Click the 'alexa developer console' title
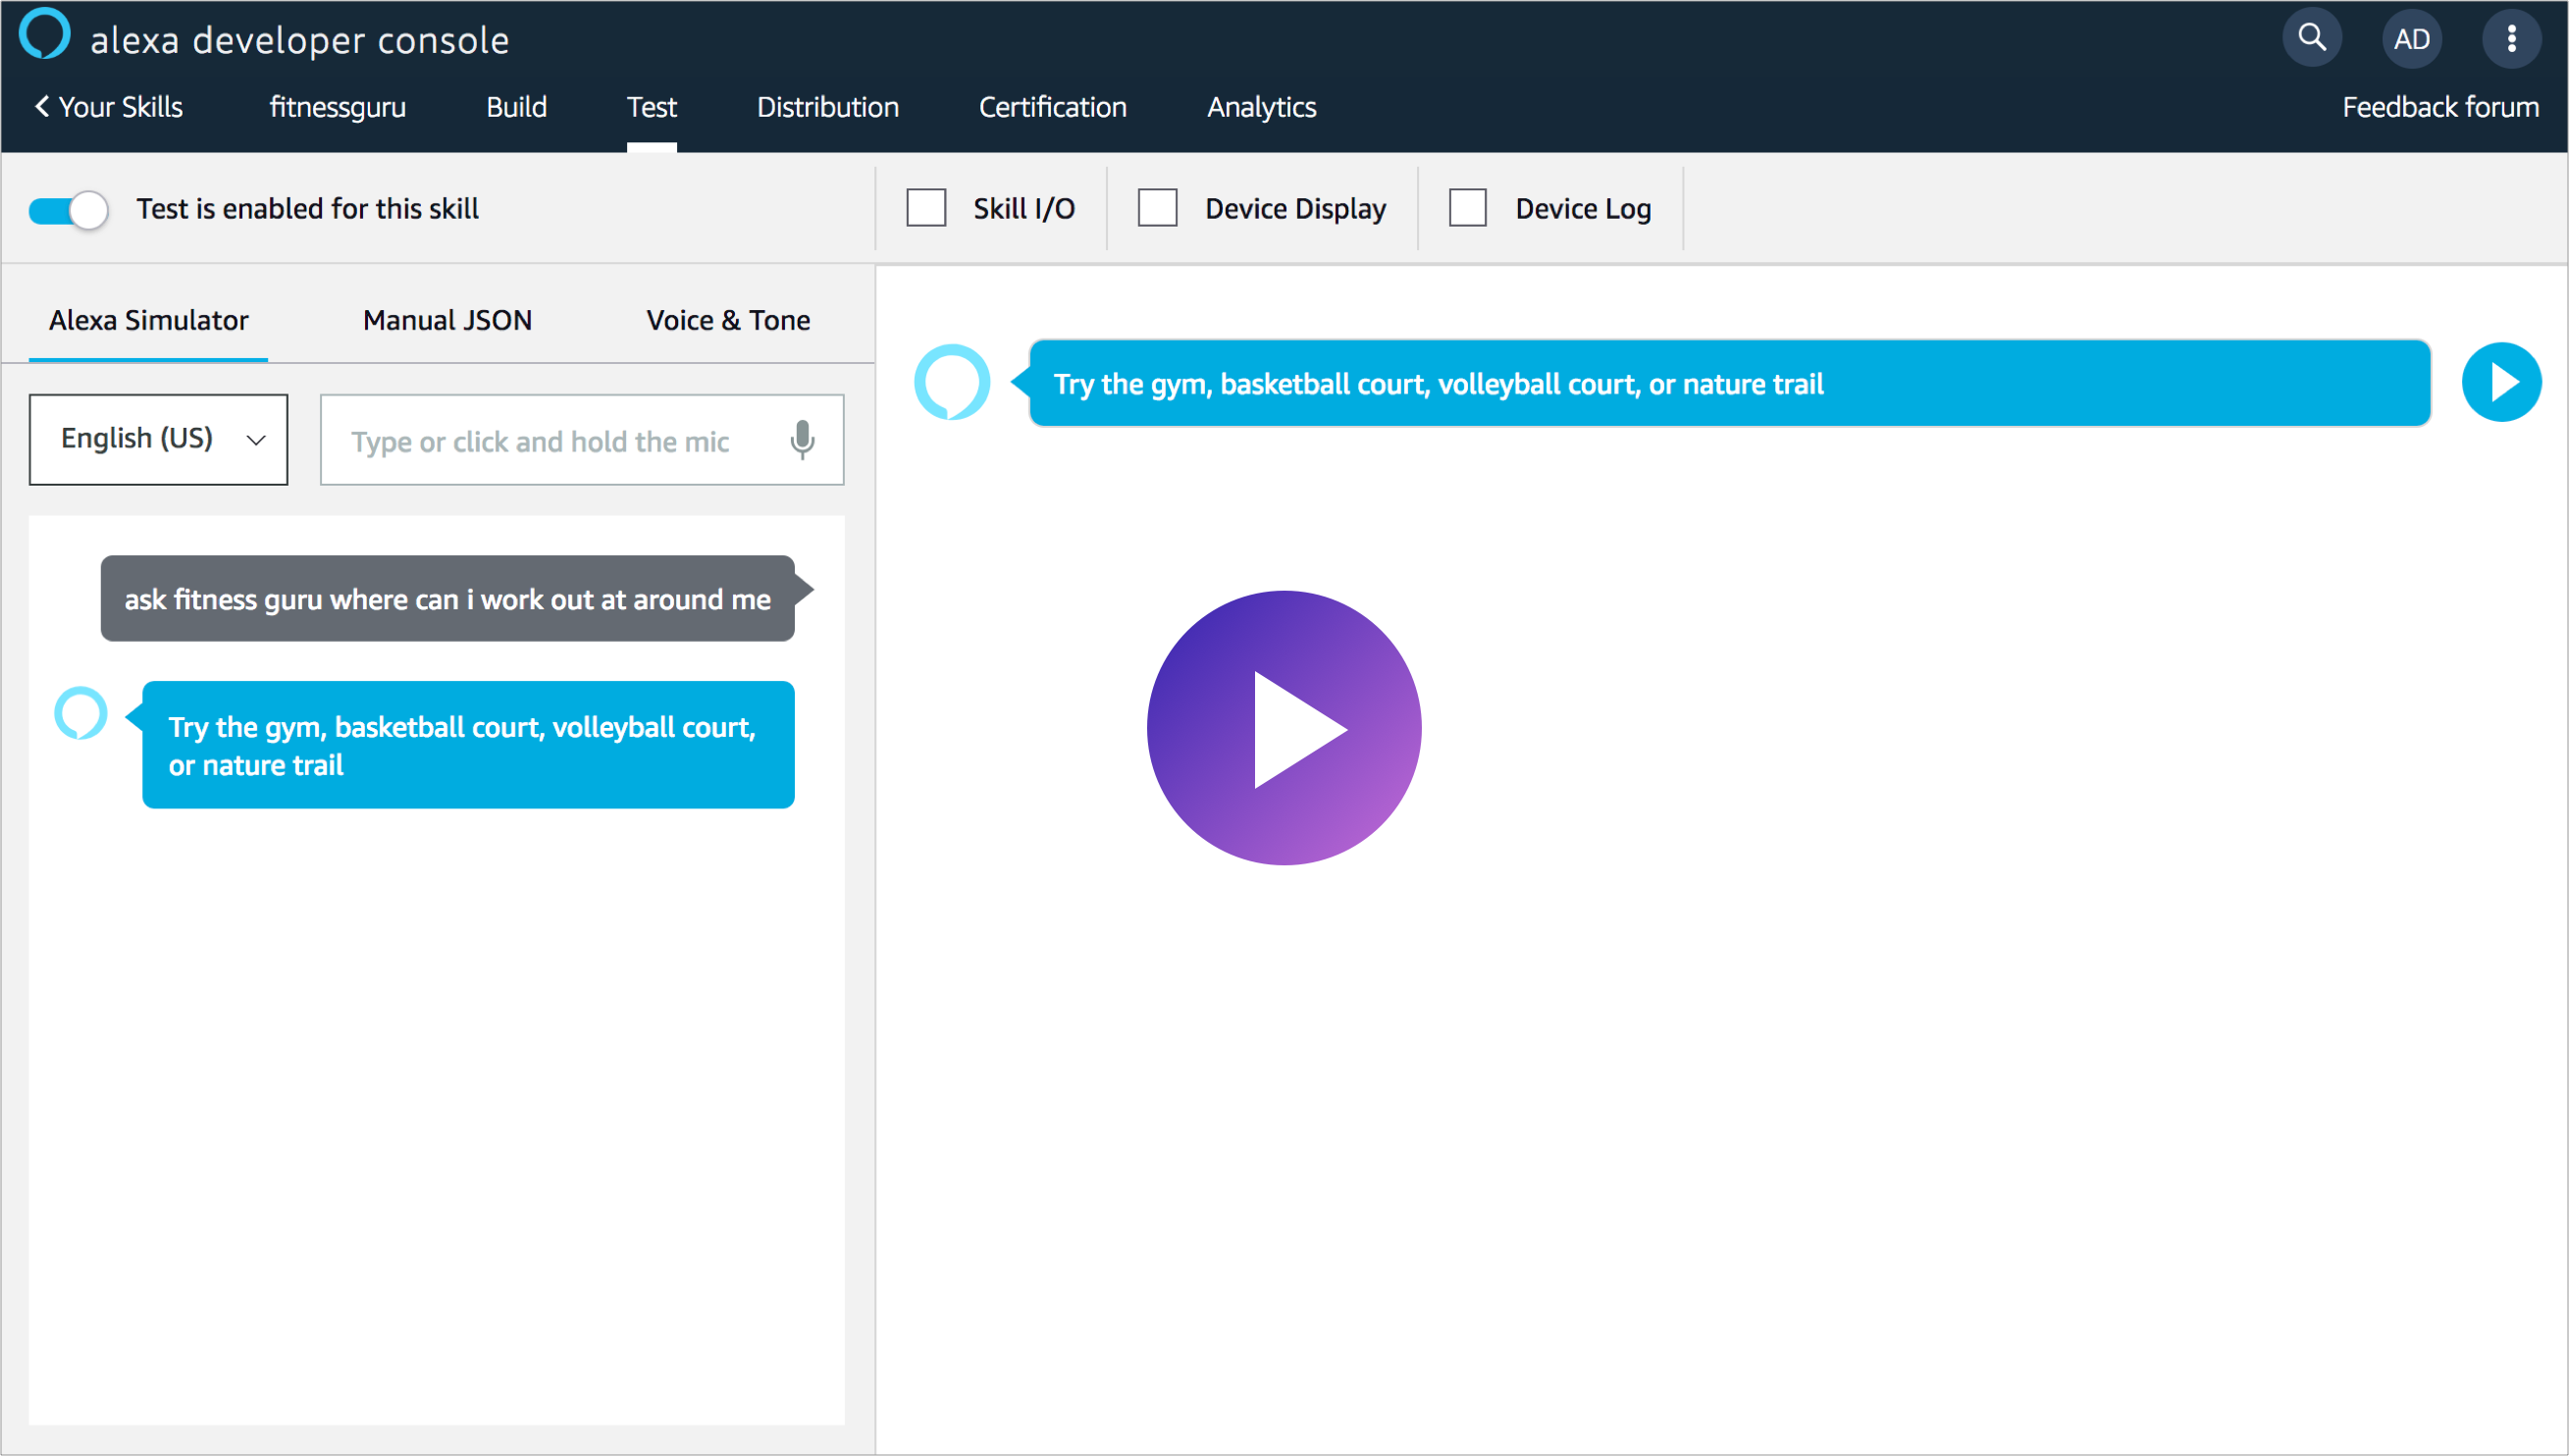 tap(299, 40)
